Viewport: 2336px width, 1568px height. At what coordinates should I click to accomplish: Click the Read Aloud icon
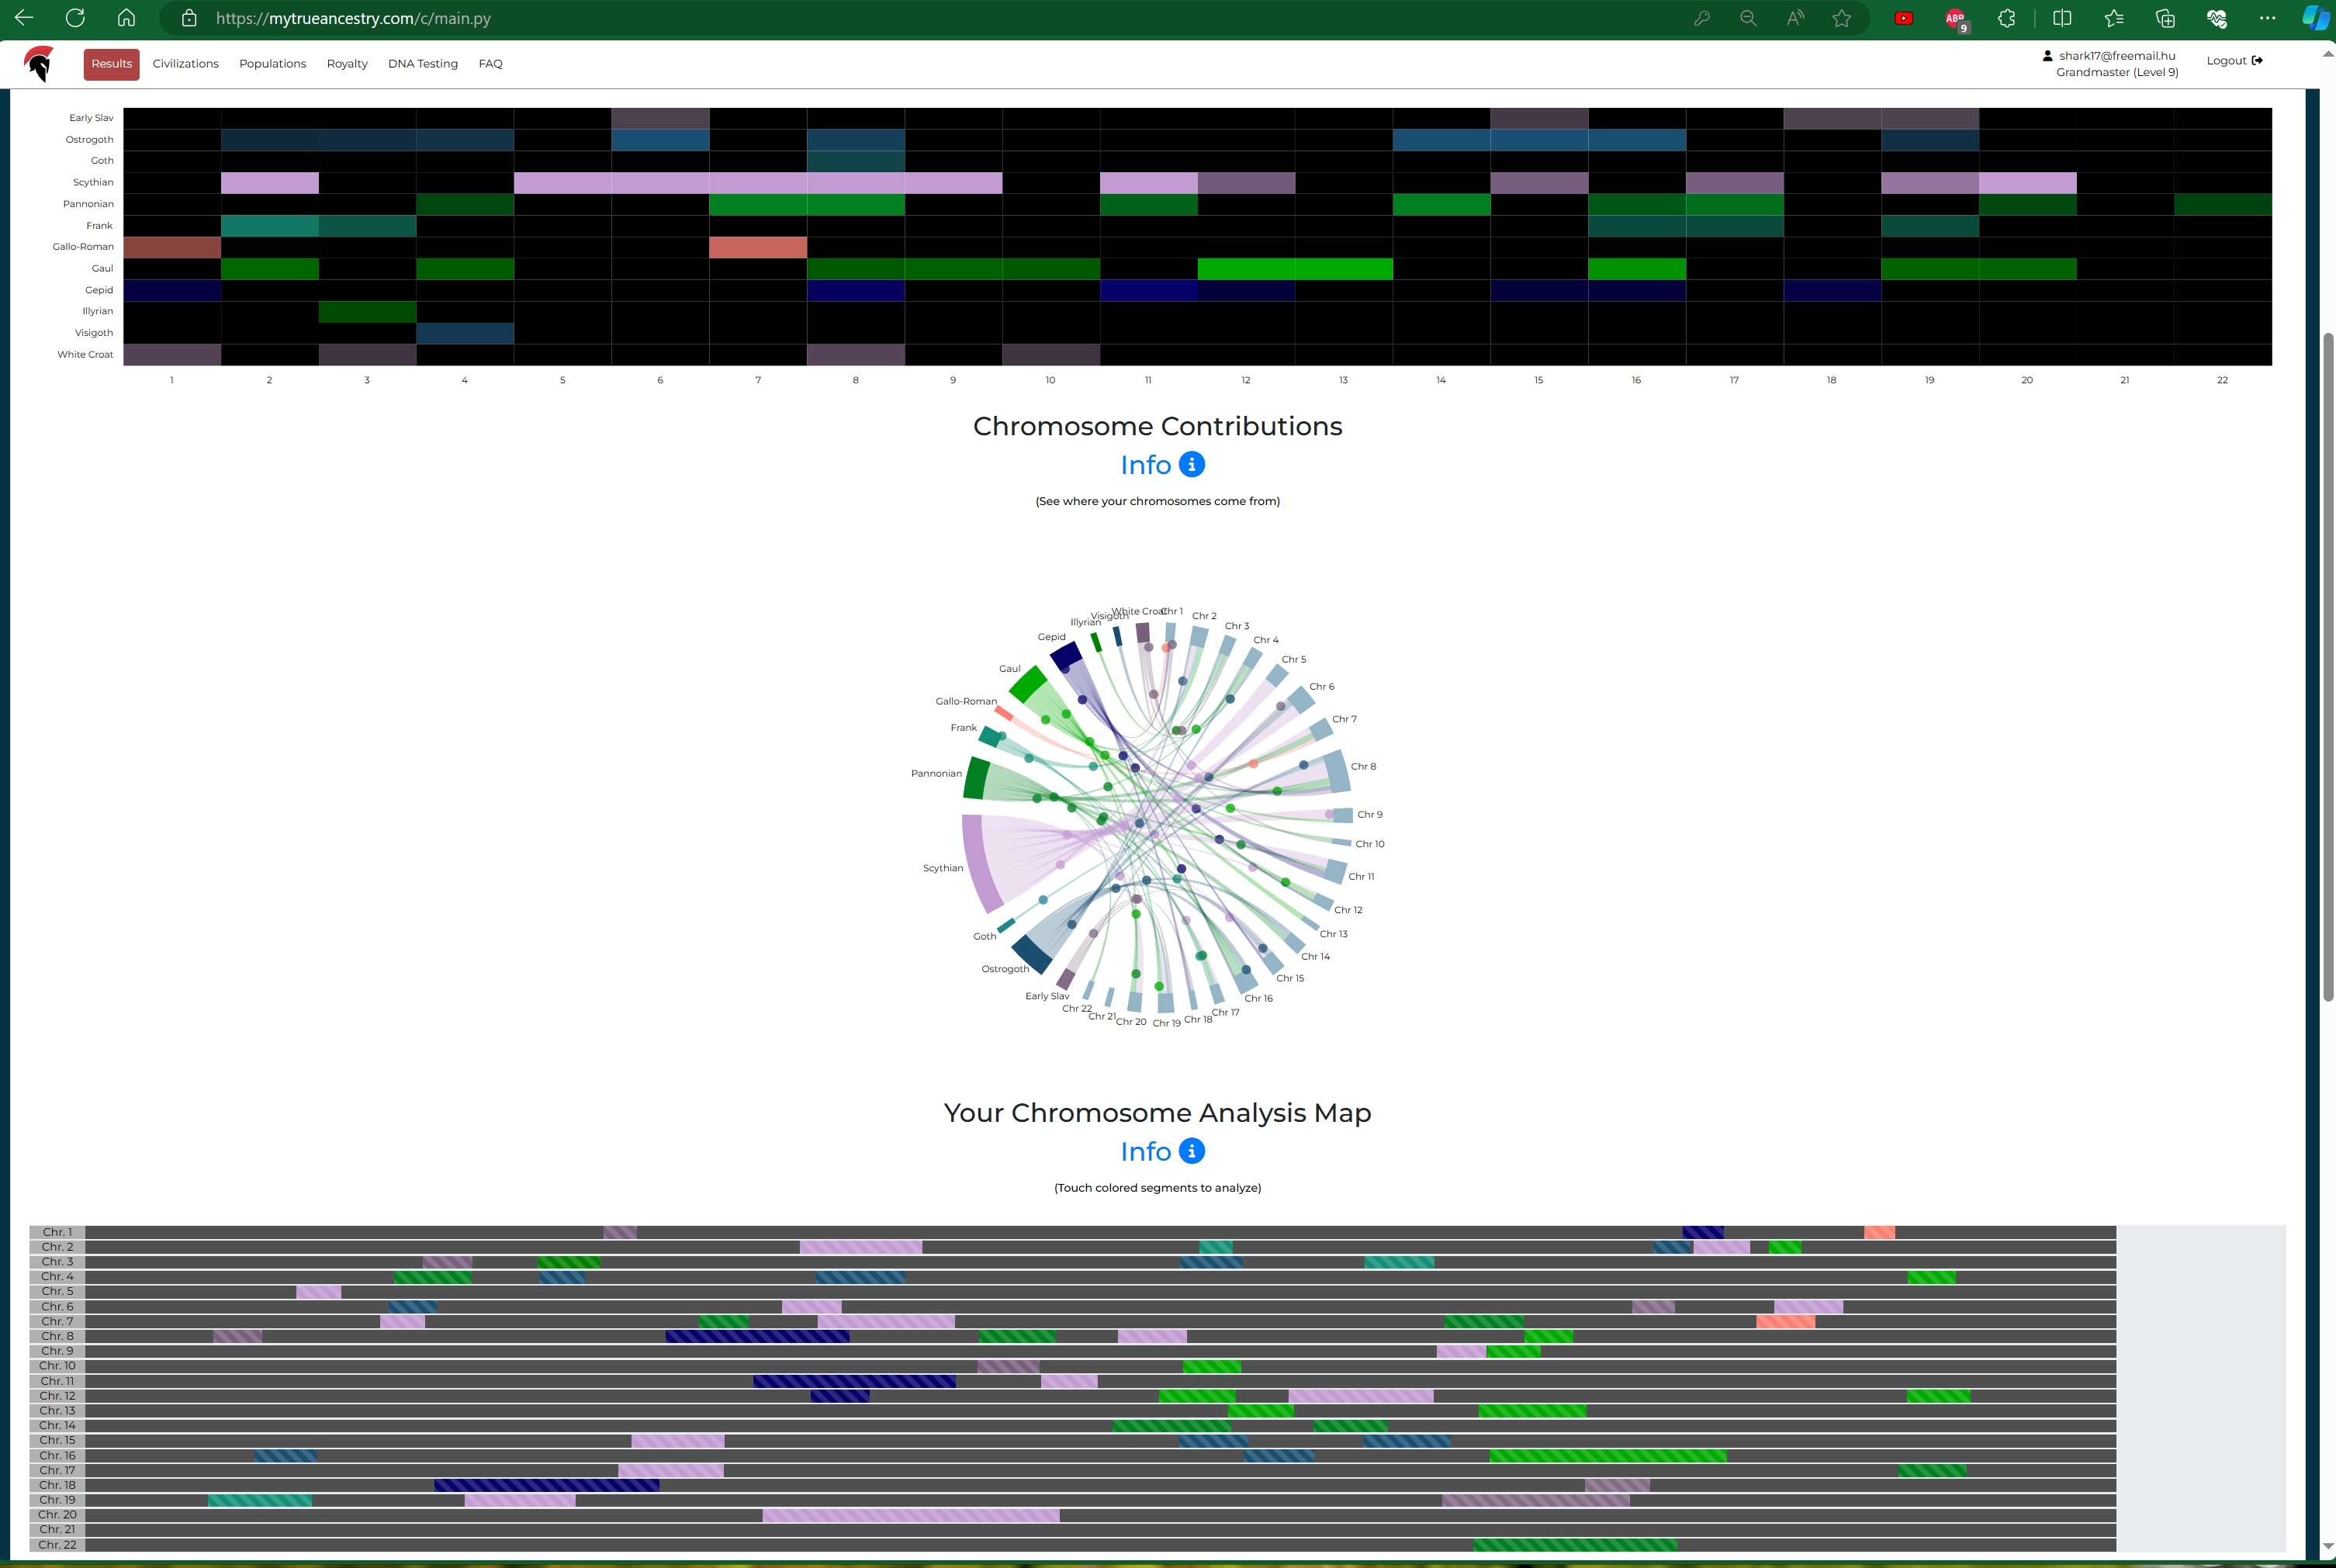[x=1795, y=19]
